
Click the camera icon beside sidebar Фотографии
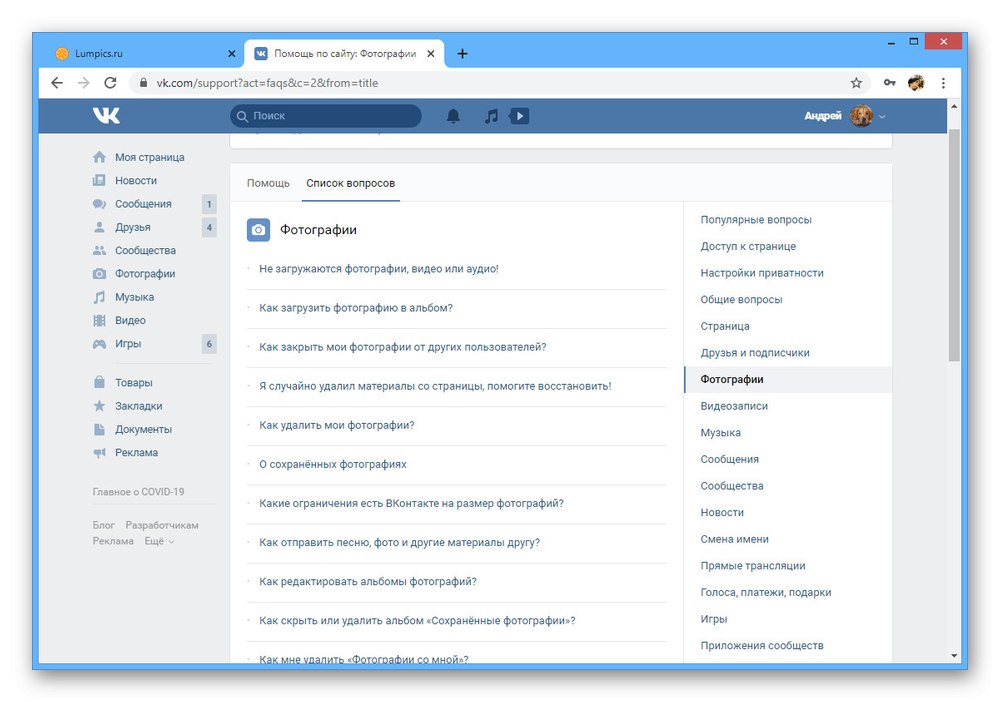click(x=99, y=274)
